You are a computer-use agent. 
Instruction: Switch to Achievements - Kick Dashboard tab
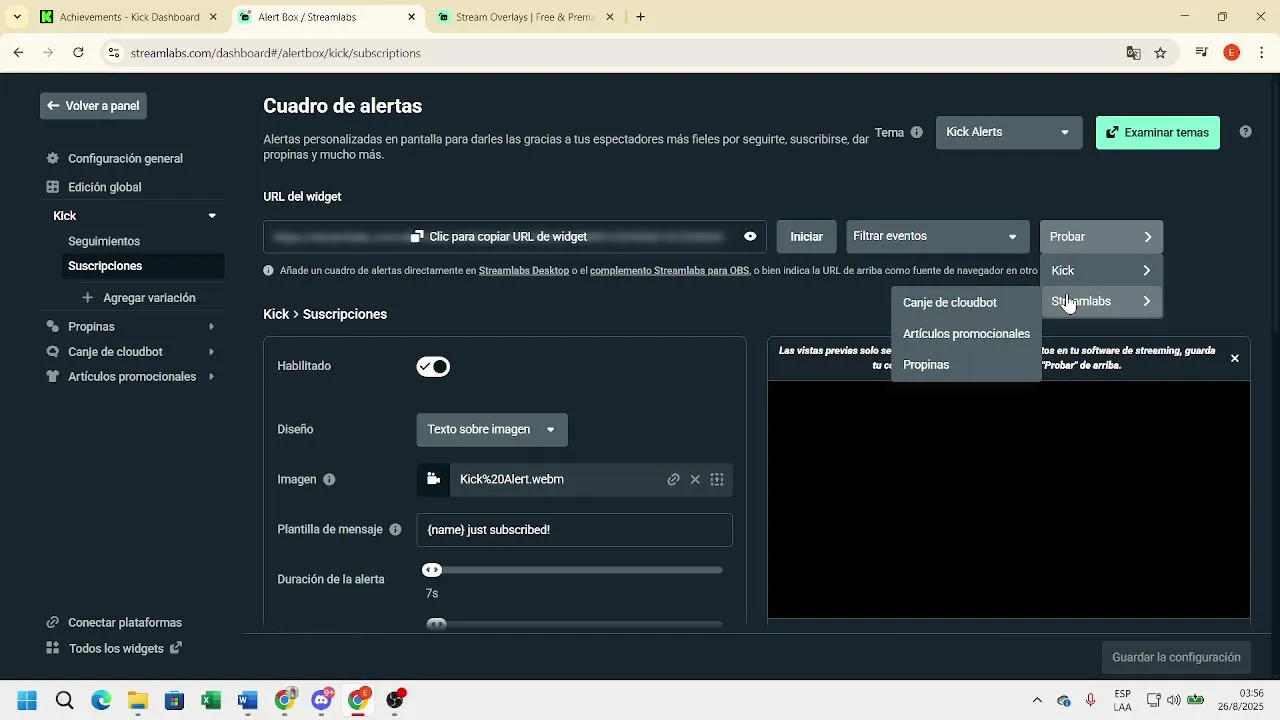point(128,17)
